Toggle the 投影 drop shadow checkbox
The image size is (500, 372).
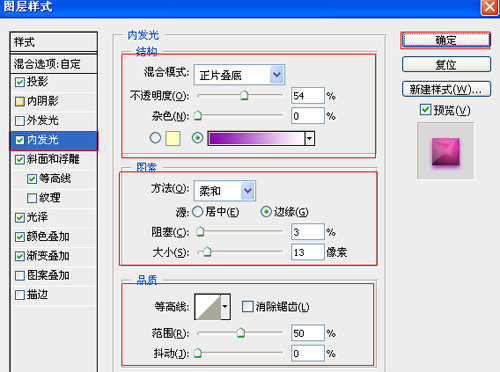(x=20, y=82)
